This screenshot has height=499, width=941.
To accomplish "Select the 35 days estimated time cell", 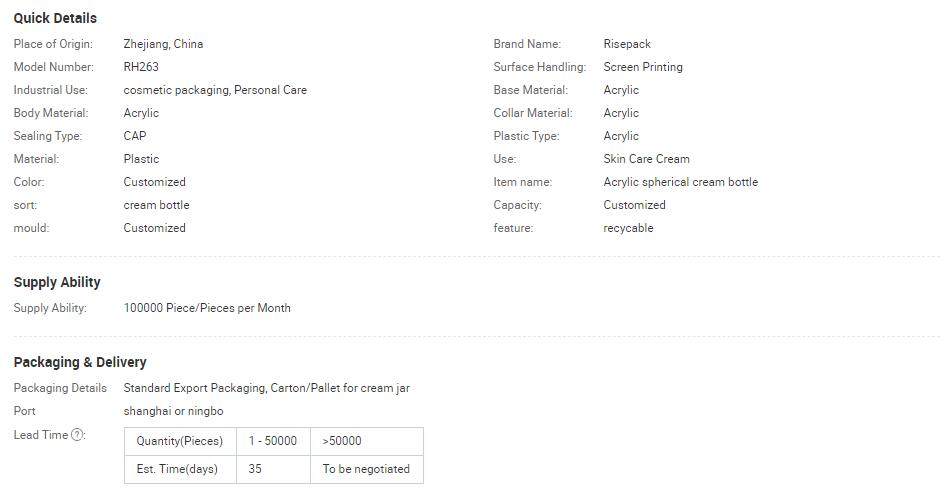I will click(x=274, y=470).
